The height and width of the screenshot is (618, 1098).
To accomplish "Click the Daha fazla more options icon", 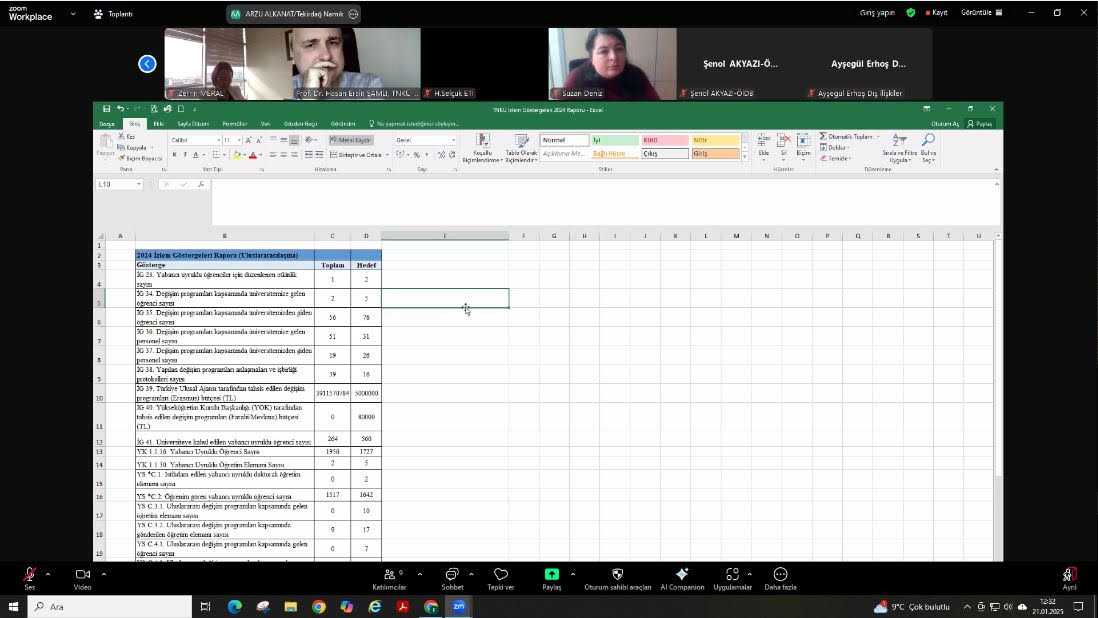I will pyautogui.click(x=780, y=575).
